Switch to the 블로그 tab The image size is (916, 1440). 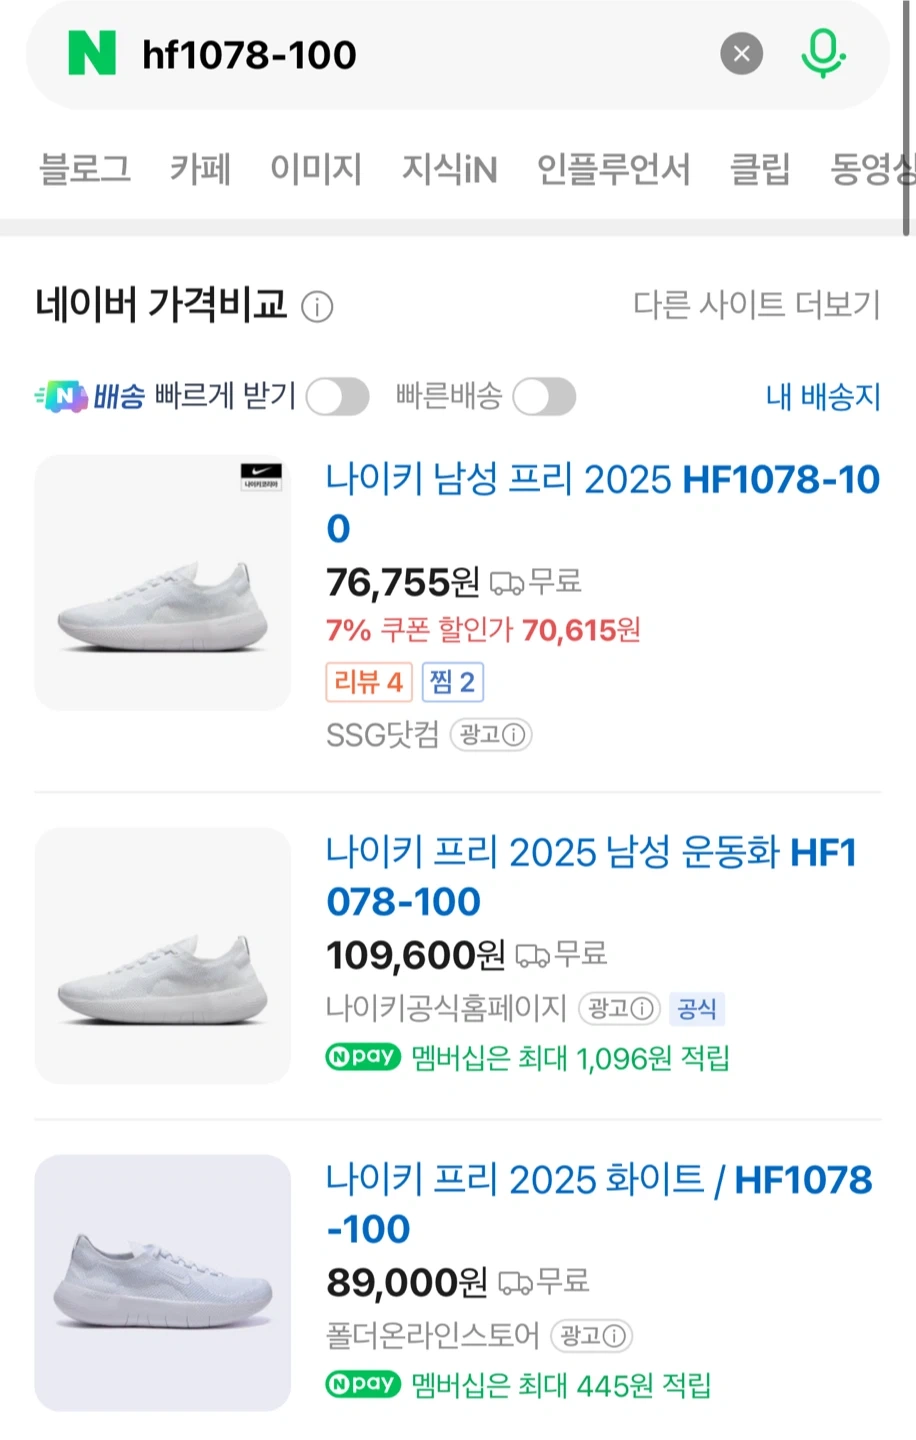click(x=85, y=169)
